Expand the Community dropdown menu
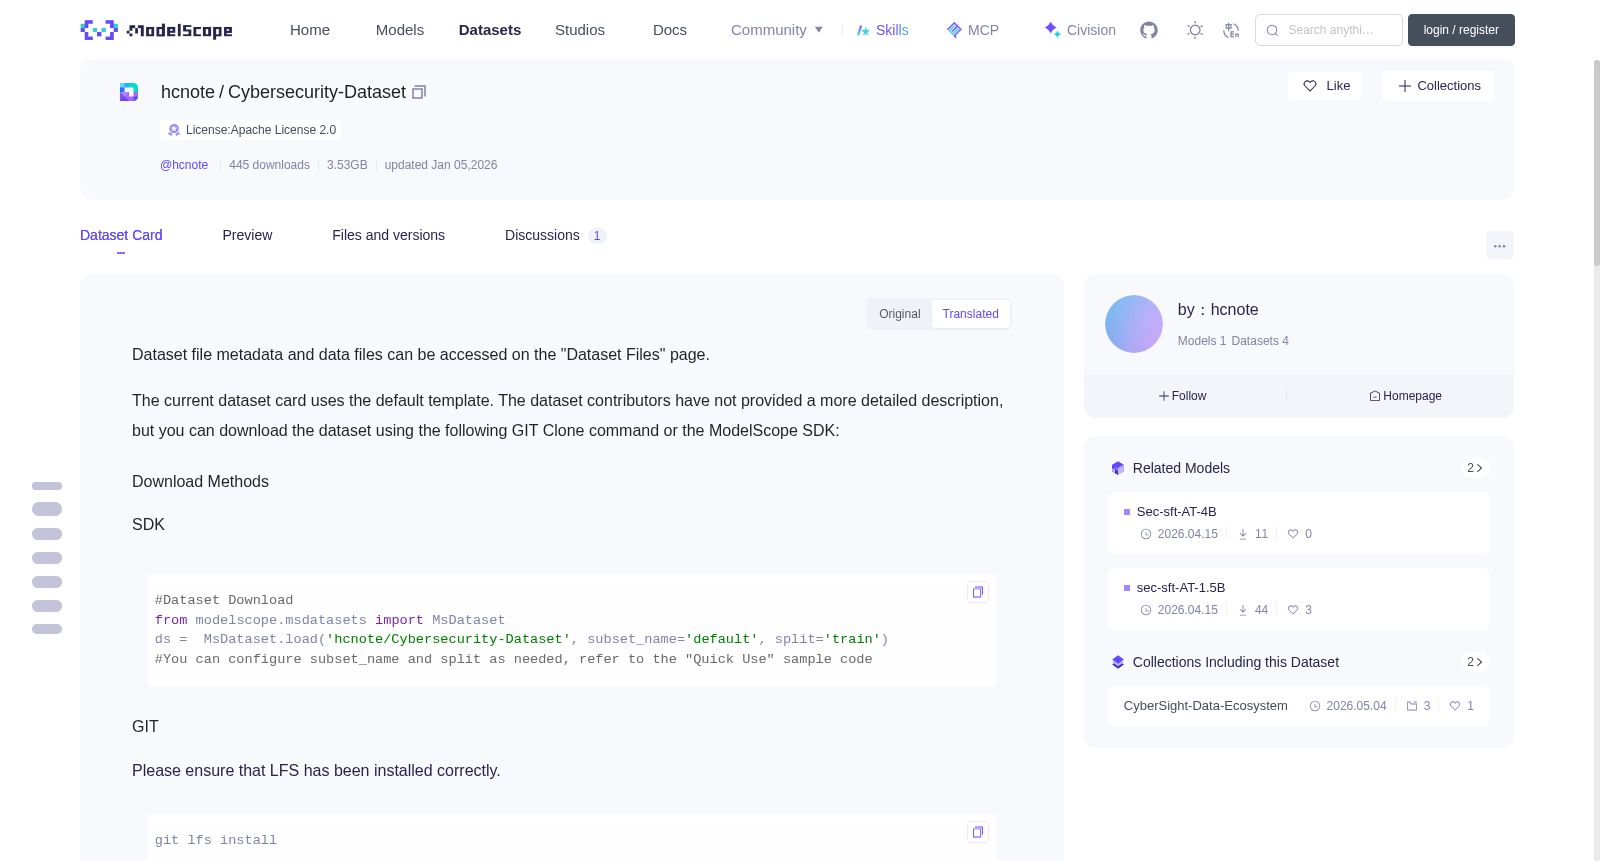This screenshot has width=1600, height=861. coord(777,30)
